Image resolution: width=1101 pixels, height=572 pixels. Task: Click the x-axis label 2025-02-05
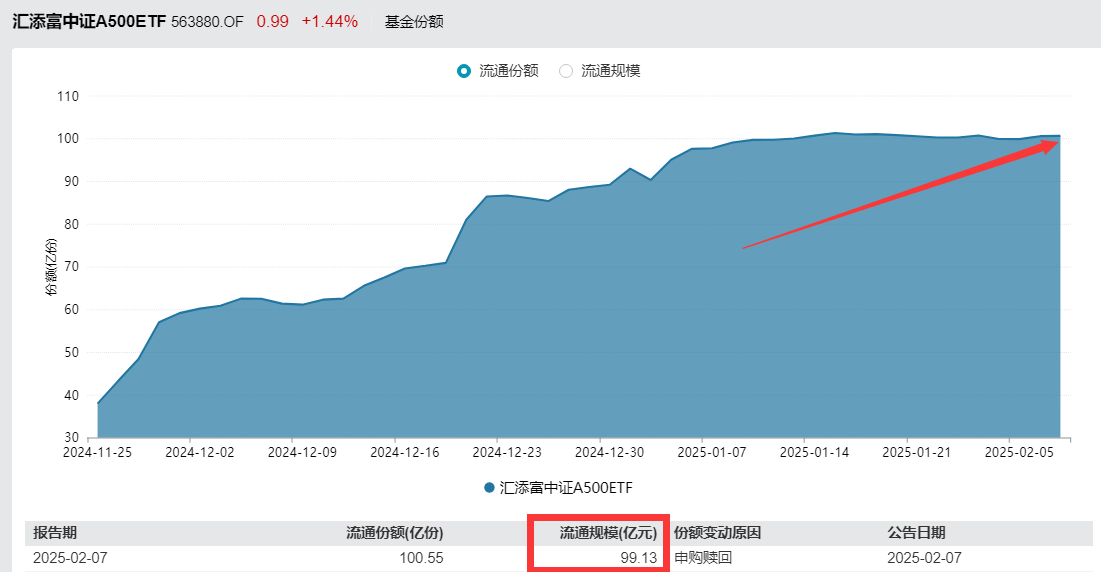1019,453
